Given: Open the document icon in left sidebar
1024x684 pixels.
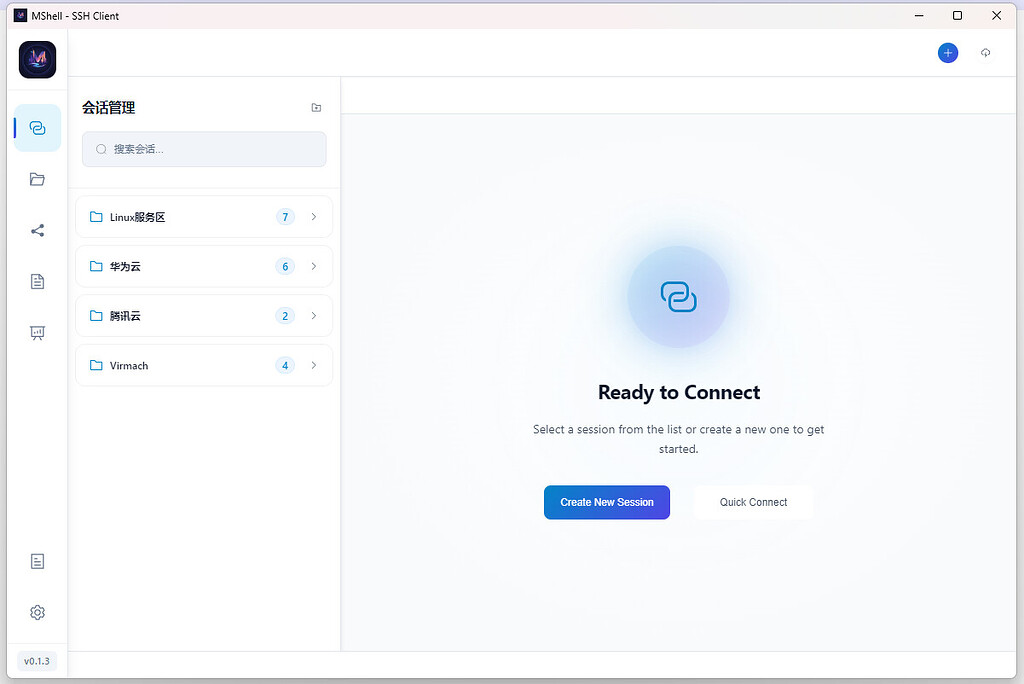Looking at the screenshot, I should pos(37,282).
